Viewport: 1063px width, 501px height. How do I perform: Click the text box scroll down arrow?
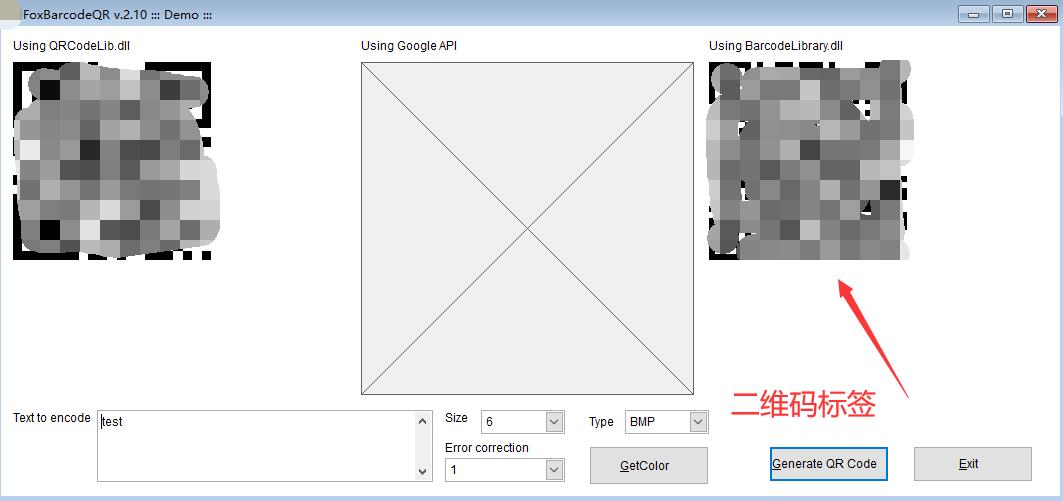(423, 470)
